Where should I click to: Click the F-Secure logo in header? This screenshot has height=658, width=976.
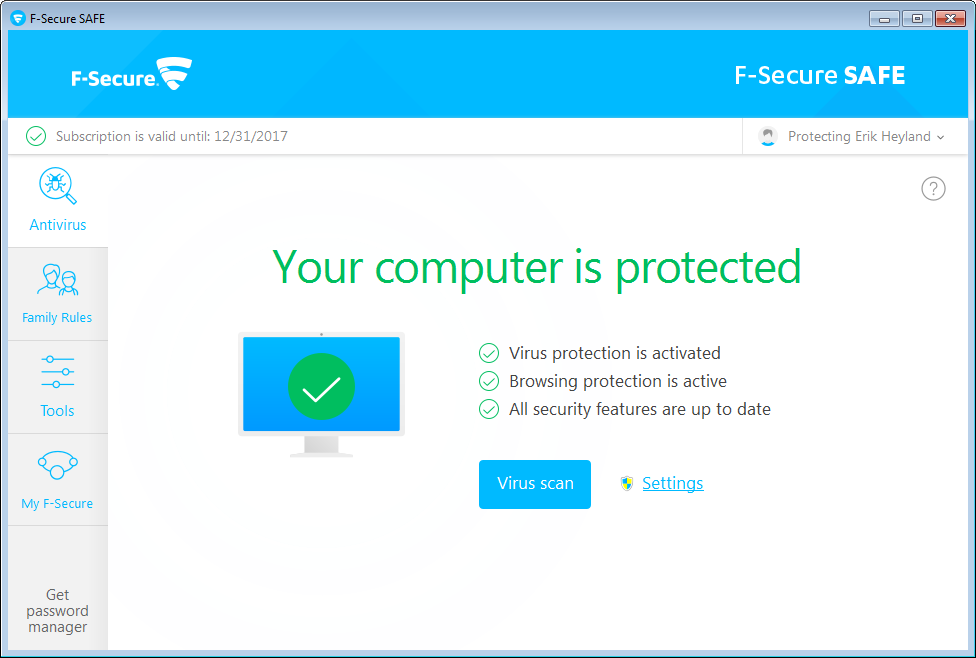point(131,75)
